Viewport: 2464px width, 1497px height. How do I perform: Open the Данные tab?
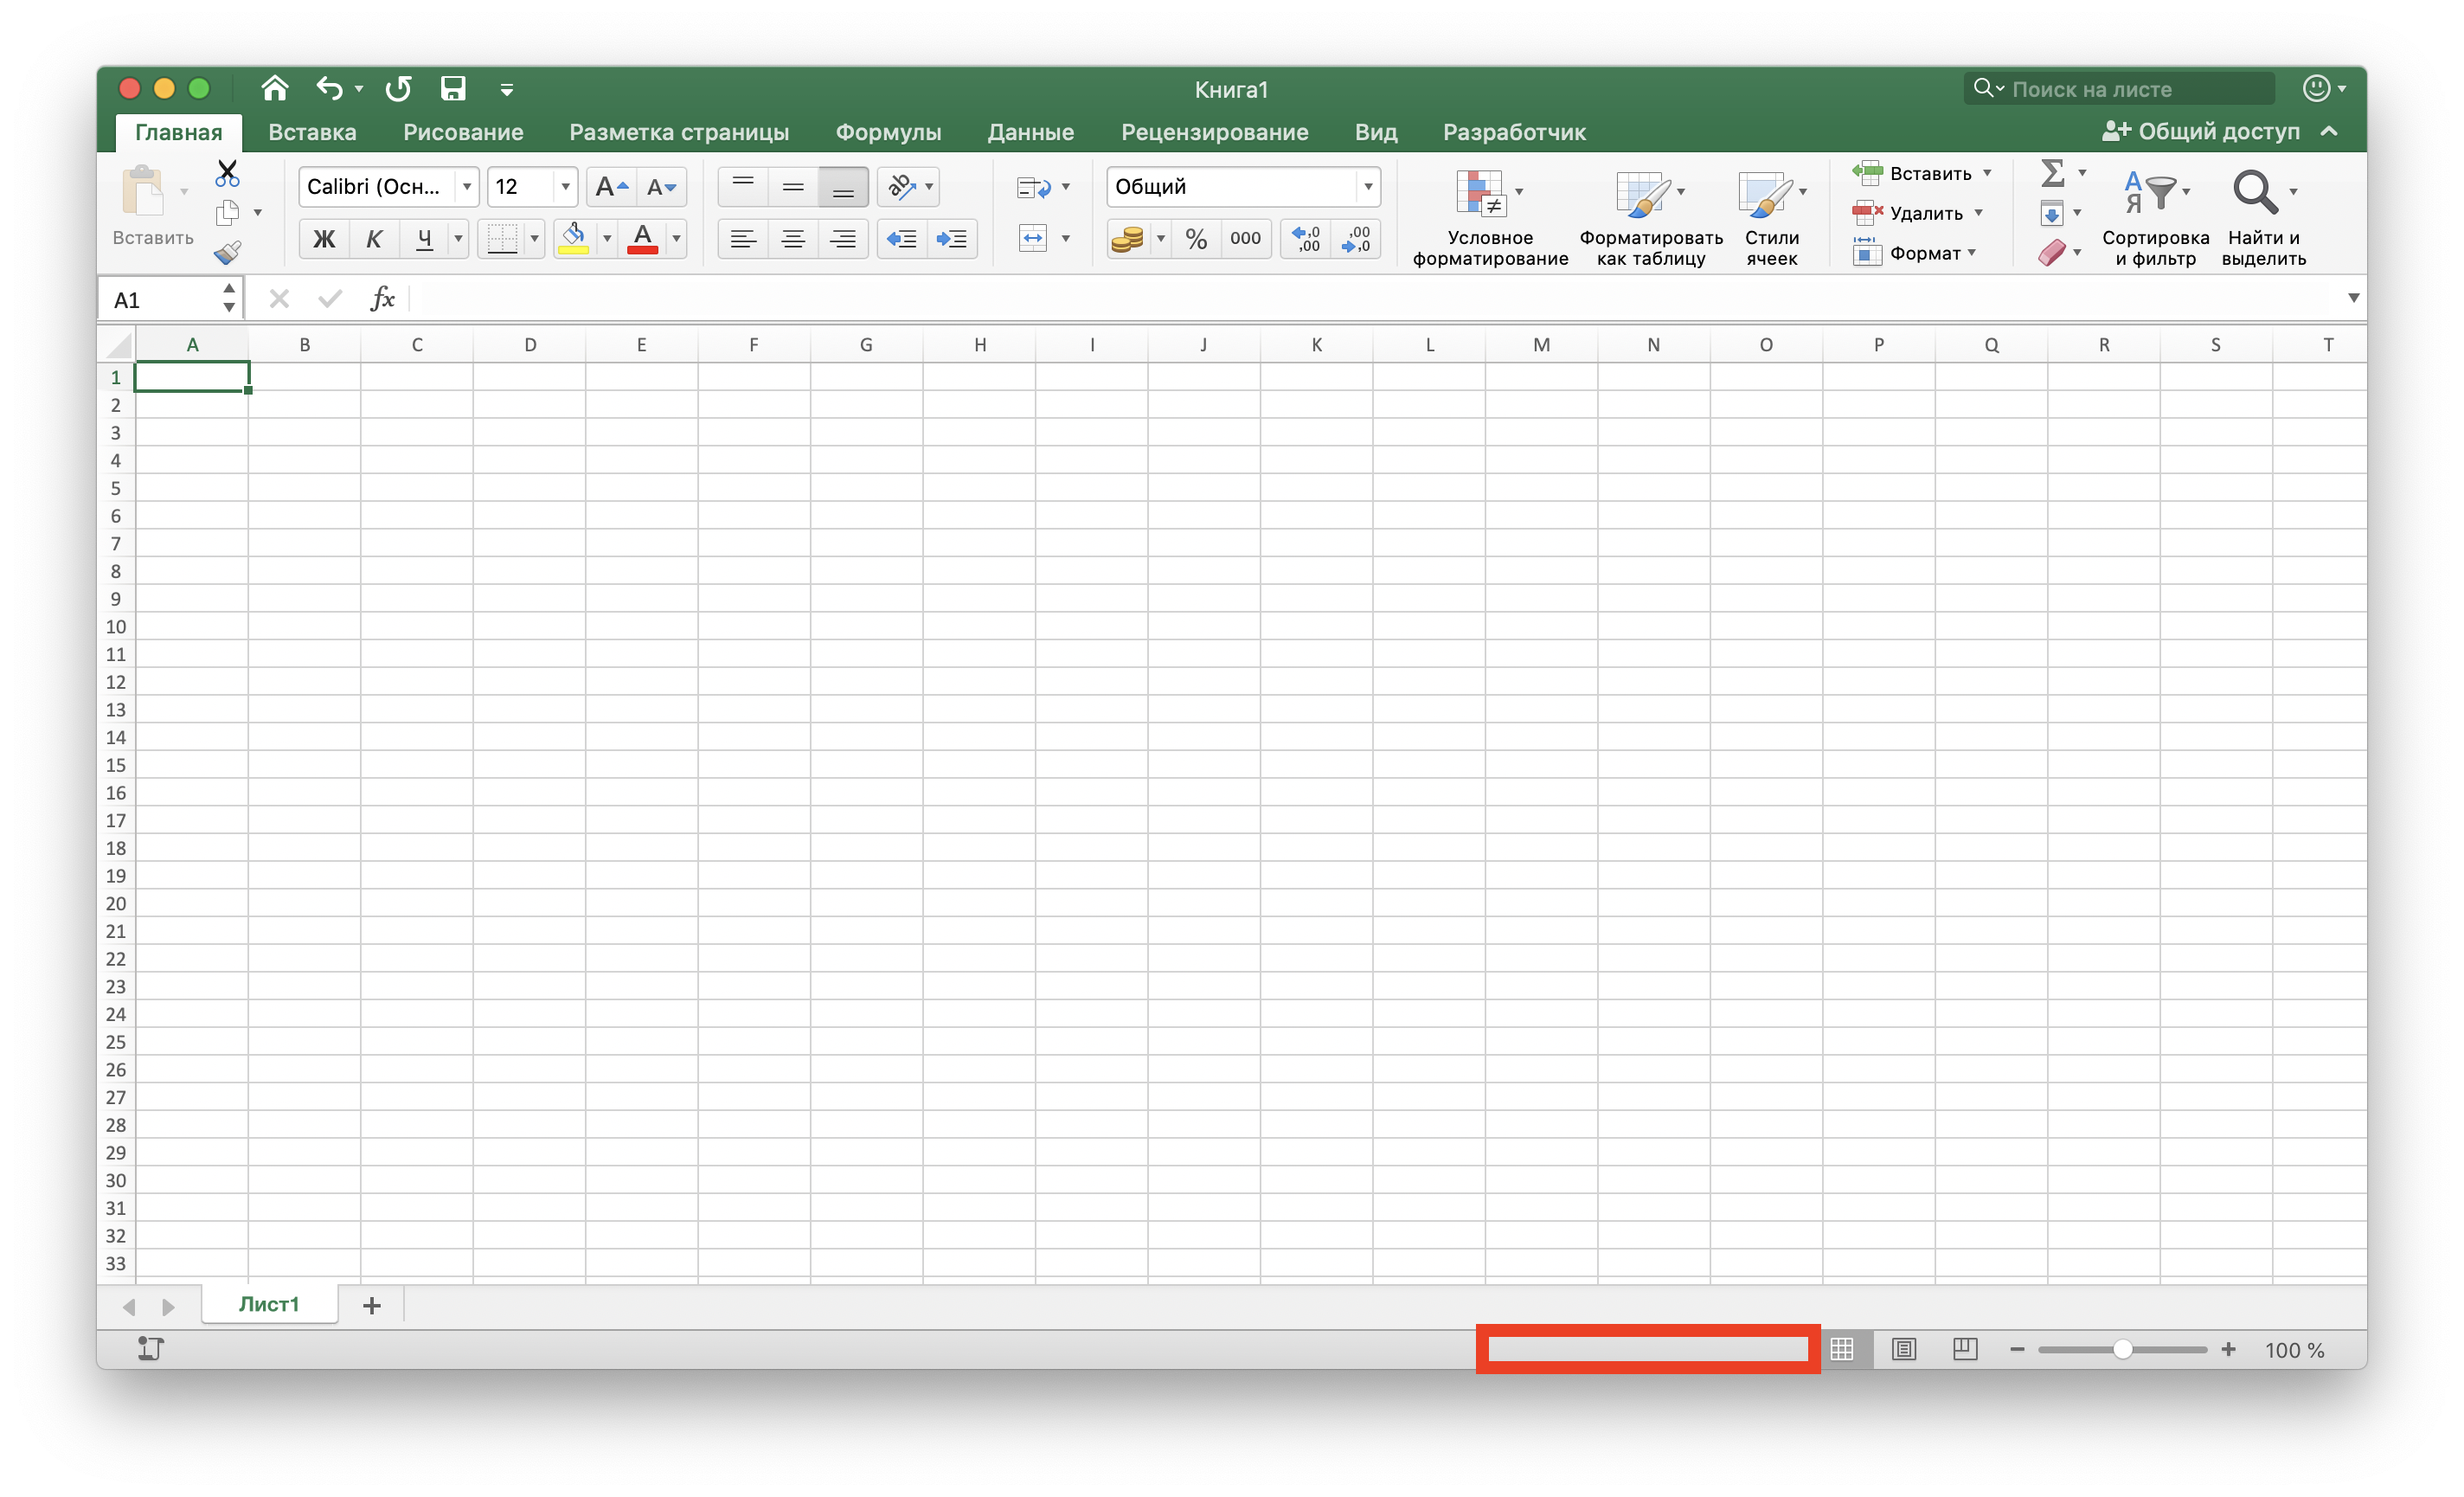coord(1031,132)
